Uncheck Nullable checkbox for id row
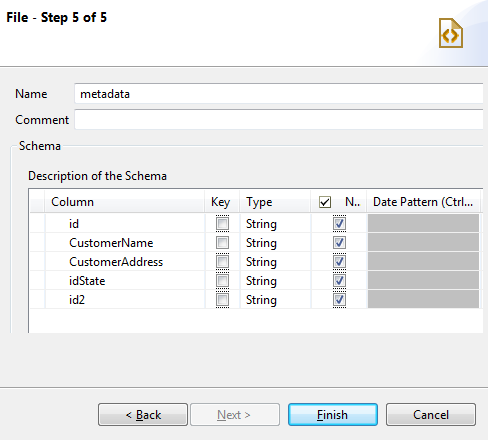488x440 pixels. 339,224
